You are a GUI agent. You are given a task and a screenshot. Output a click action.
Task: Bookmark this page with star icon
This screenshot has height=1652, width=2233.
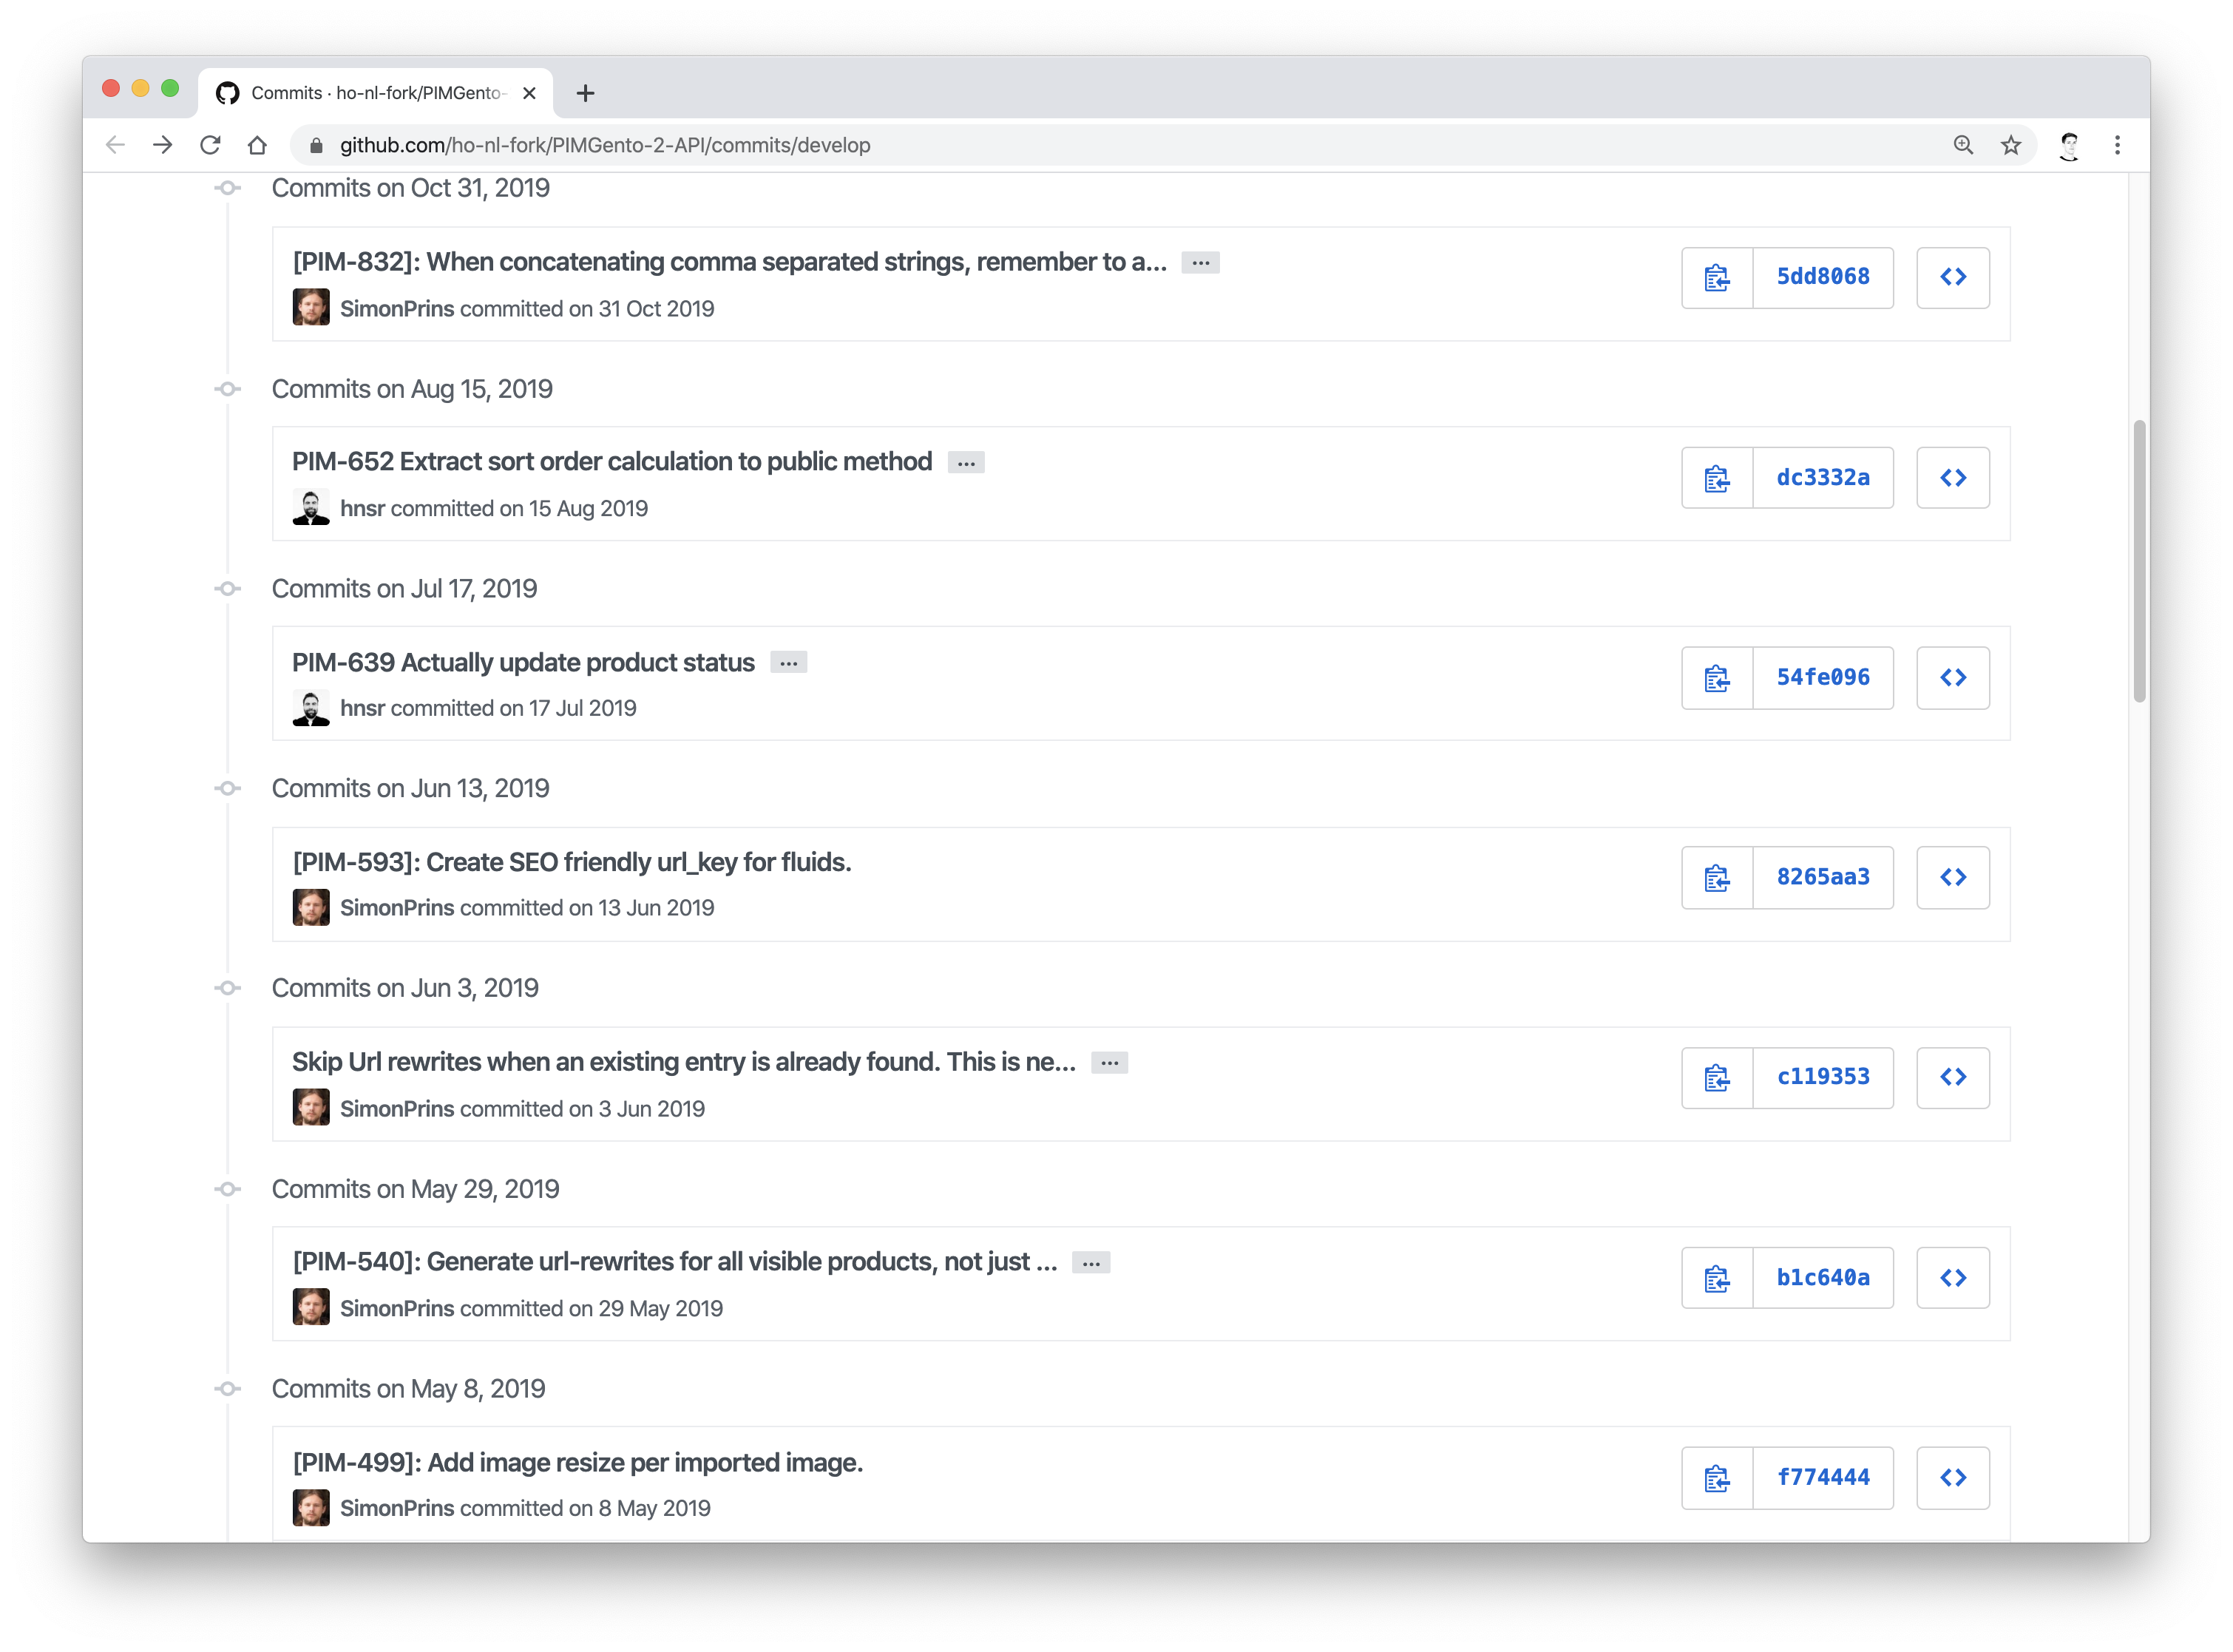point(2010,146)
